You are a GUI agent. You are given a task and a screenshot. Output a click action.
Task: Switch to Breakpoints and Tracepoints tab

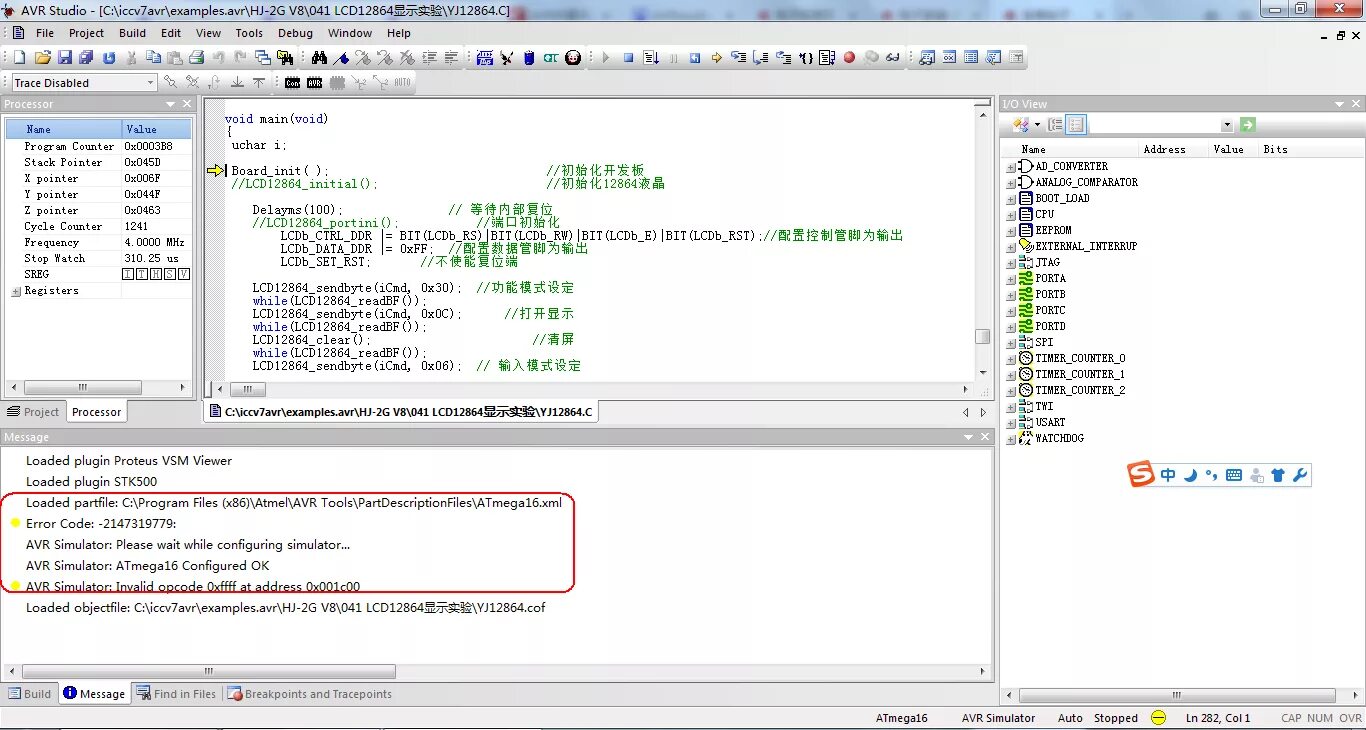[x=309, y=694]
